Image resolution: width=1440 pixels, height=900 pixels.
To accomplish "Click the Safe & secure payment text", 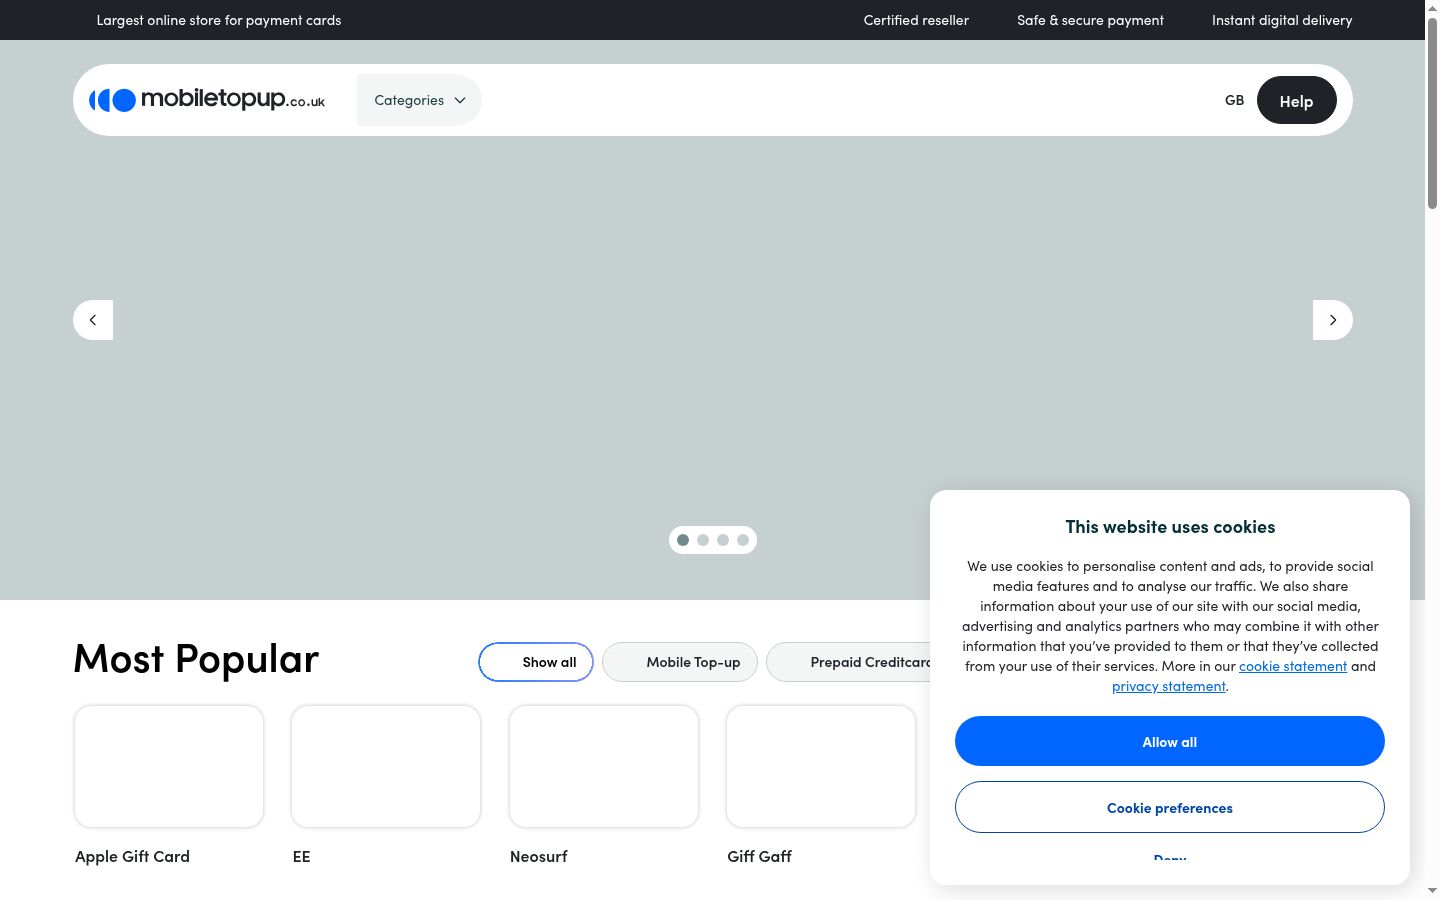I will coord(1090,20).
